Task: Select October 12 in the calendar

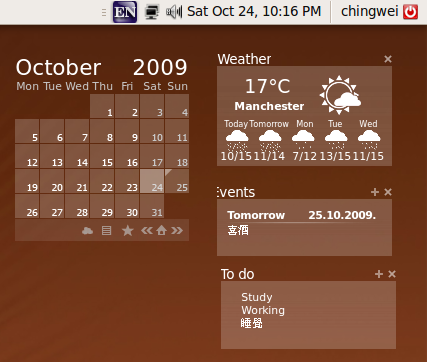Action: coord(27,156)
